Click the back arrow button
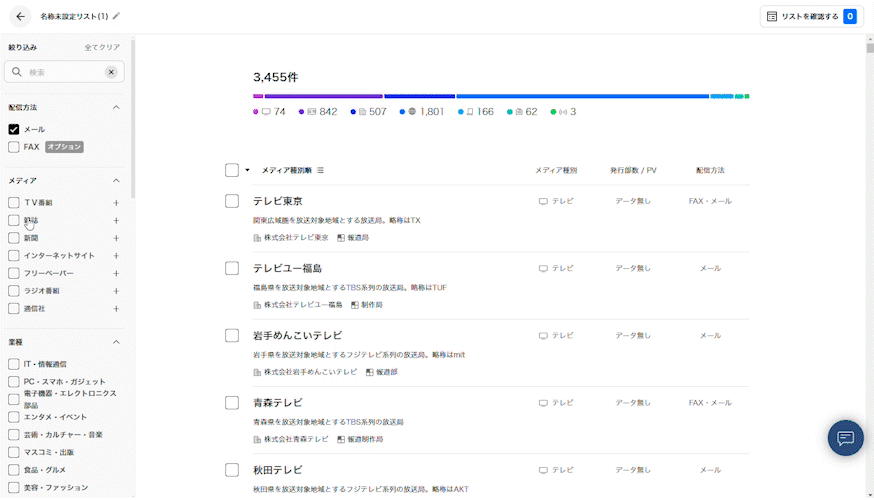The image size is (874, 500). click(x=21, y=16)
